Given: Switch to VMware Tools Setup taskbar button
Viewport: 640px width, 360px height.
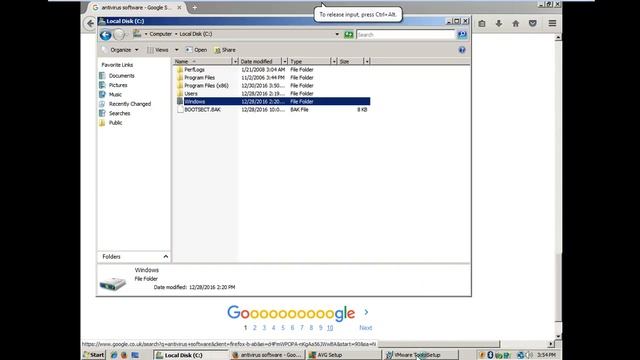Looking at the screenshot, I should point(420,355).
